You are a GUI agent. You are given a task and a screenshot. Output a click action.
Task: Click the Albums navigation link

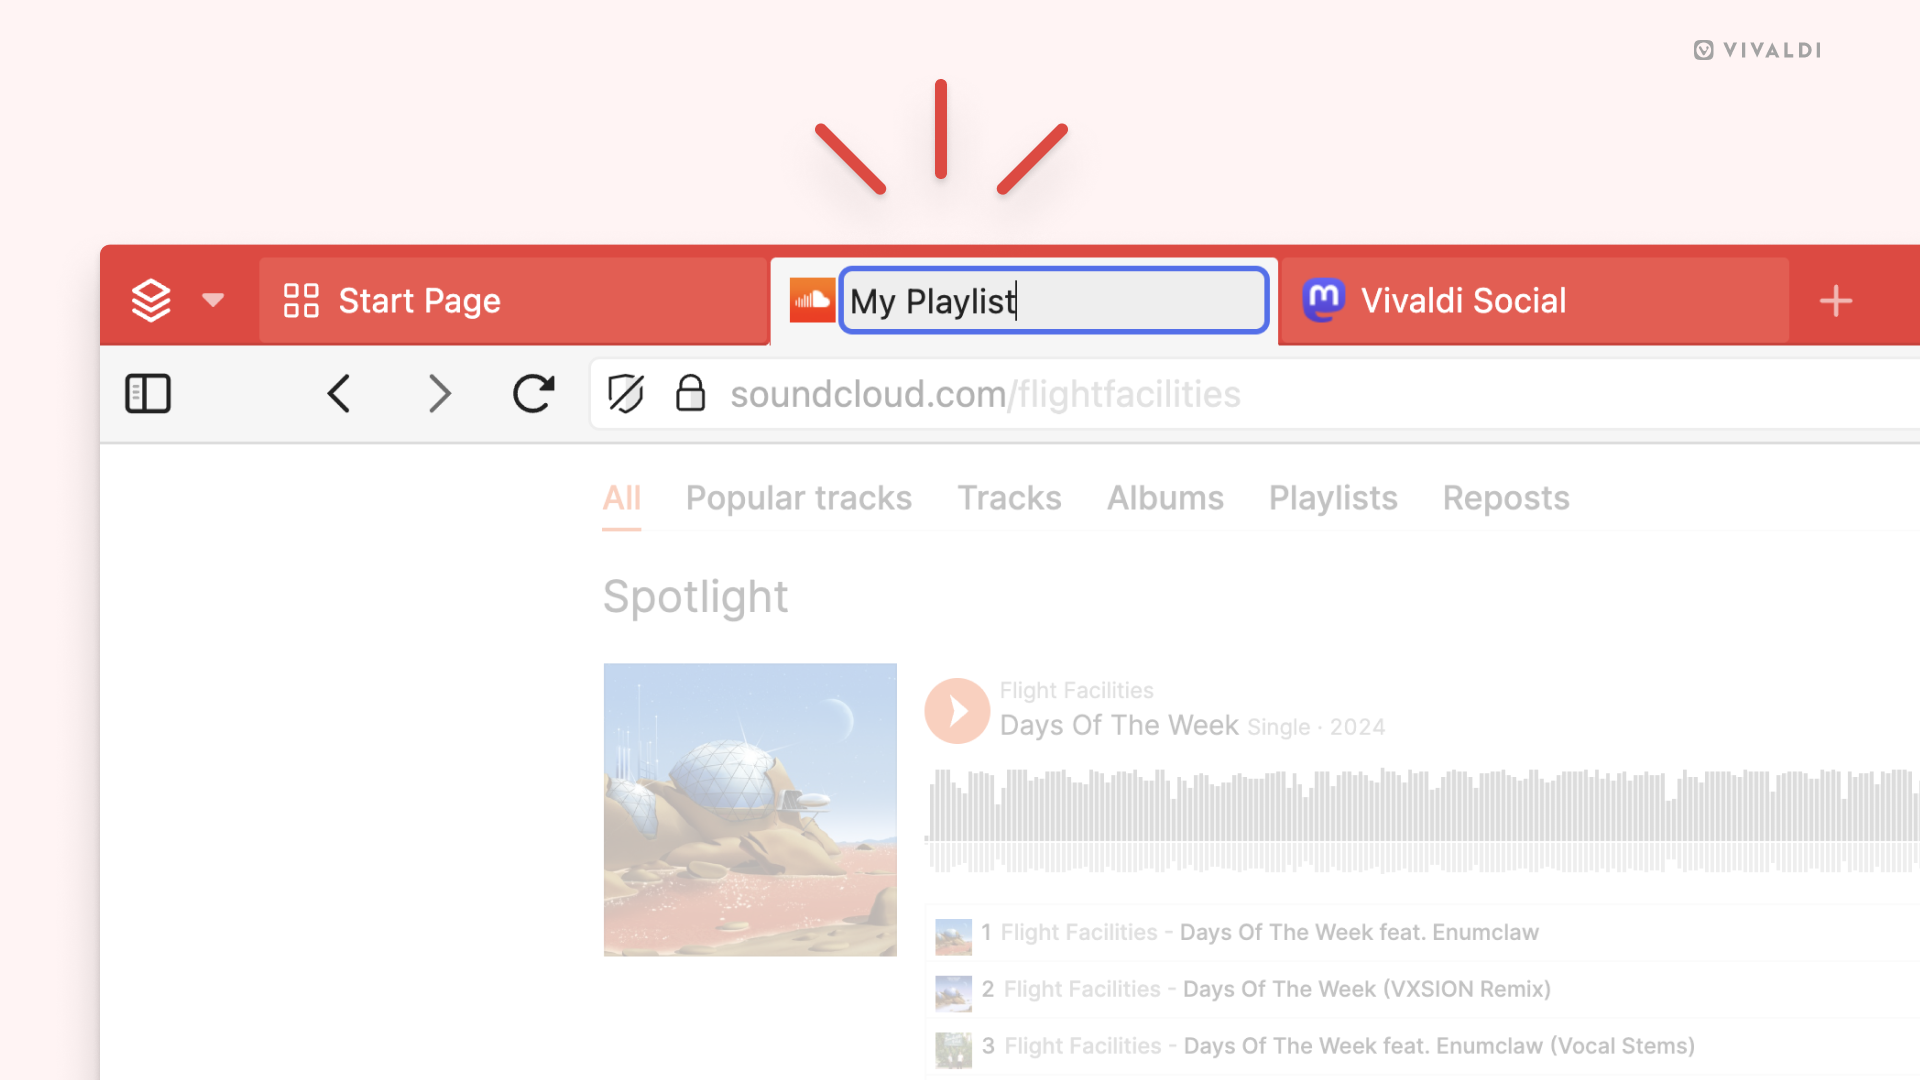tap(1164, 497)
